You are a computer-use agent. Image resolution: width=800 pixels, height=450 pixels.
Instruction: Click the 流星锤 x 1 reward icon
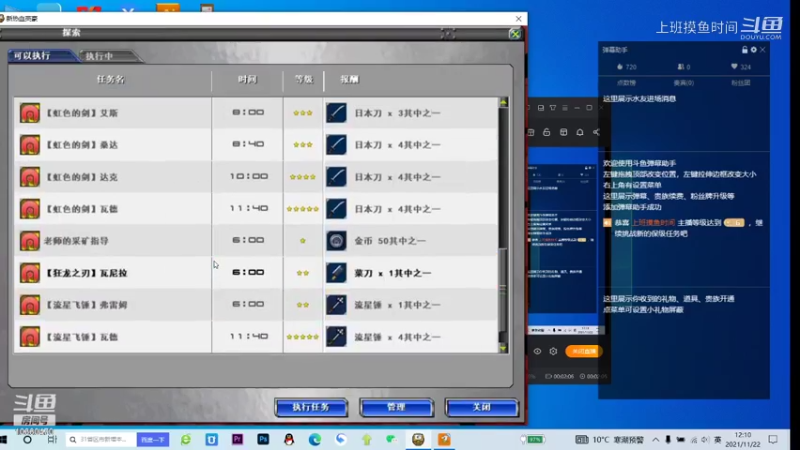click(336, 305)
